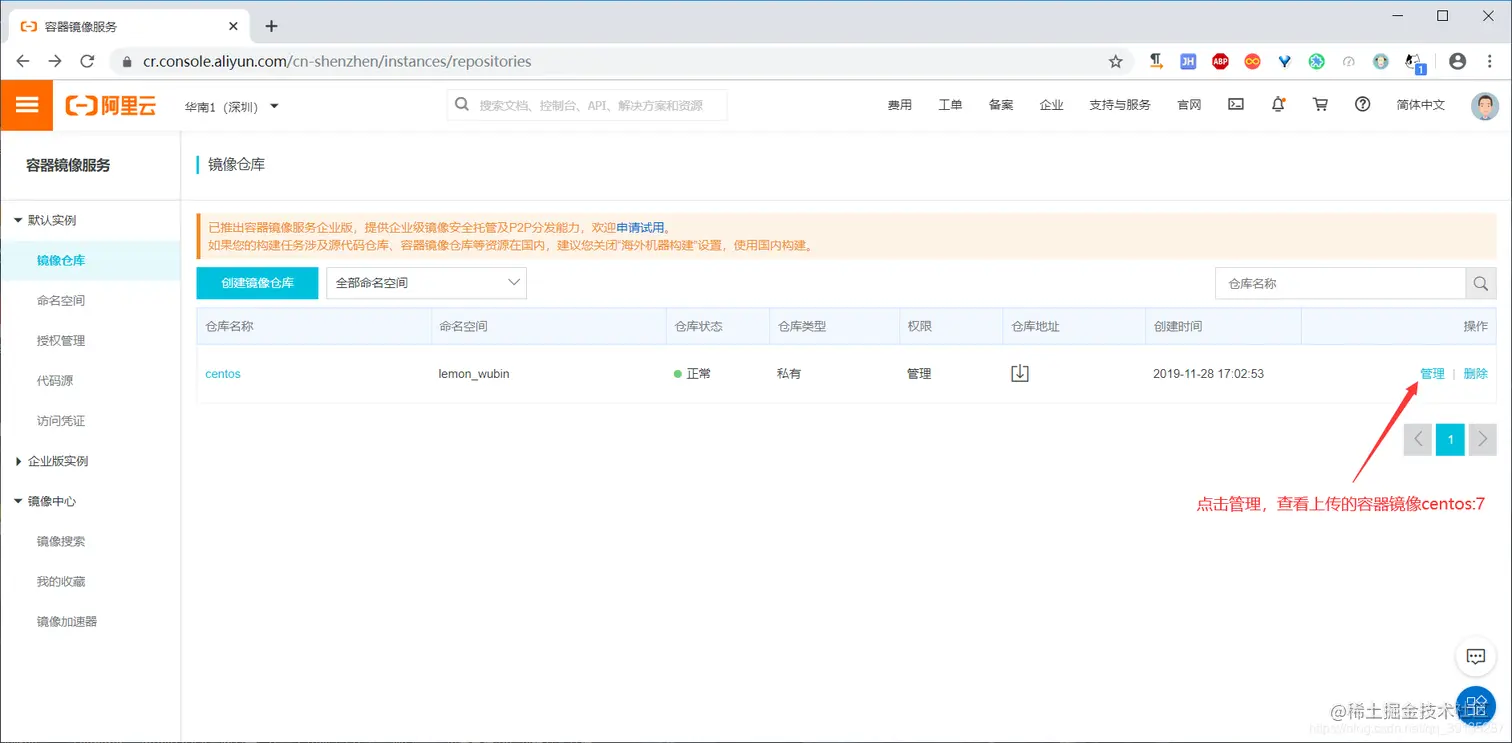Viewport: 1512px width, 743px height.
Task: Click the cow-face extension icon
Action: [1381, 61]
